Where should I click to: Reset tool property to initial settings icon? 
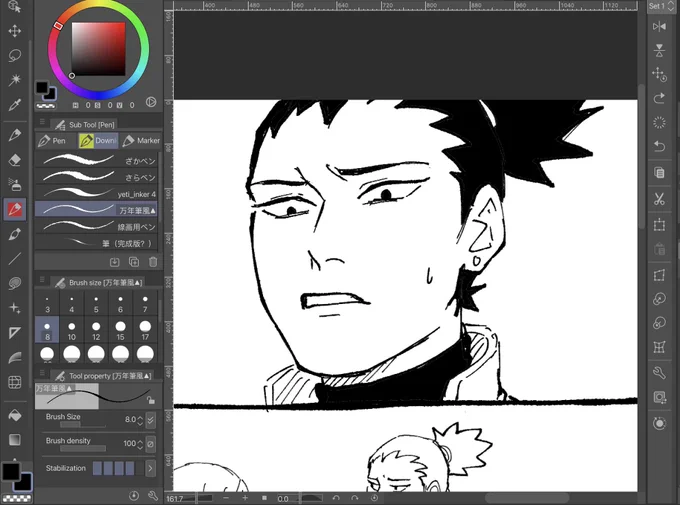point(134,495)
